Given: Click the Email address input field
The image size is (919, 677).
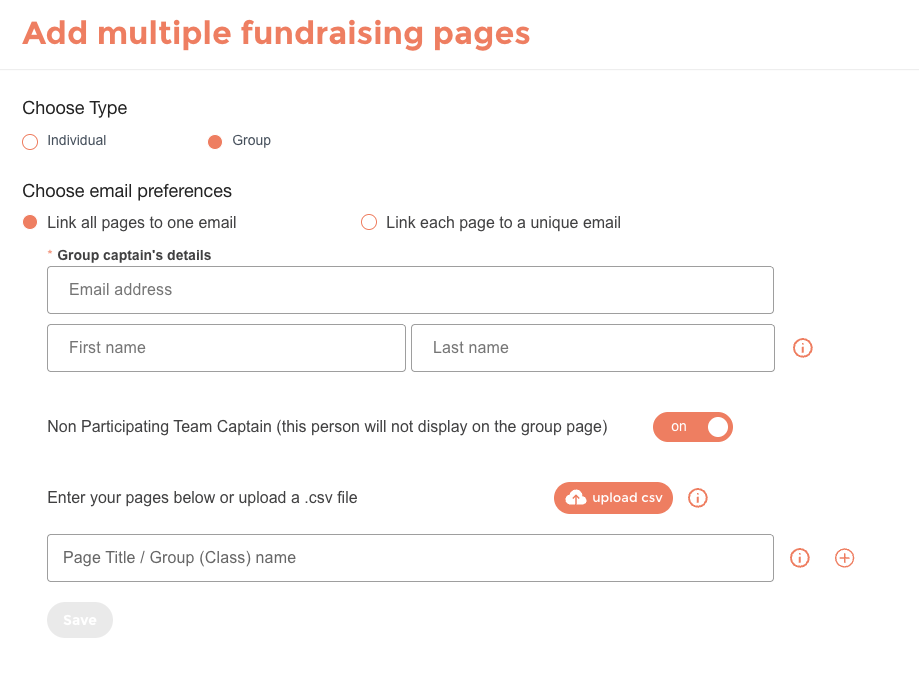Looking at the screenshot, I should pos(410,290).
